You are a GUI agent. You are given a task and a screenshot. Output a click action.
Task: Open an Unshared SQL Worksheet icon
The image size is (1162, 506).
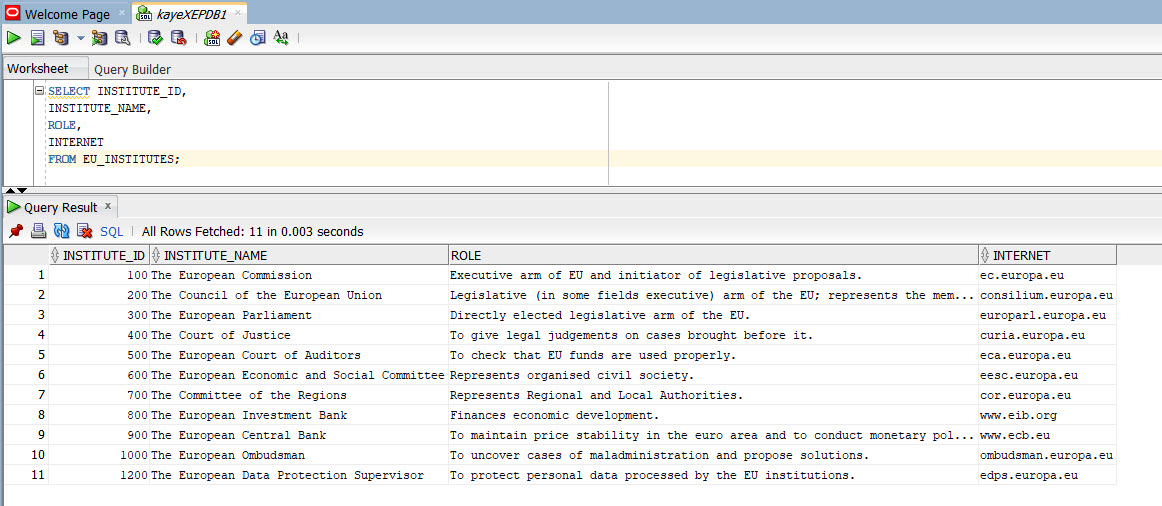point(212,37)
